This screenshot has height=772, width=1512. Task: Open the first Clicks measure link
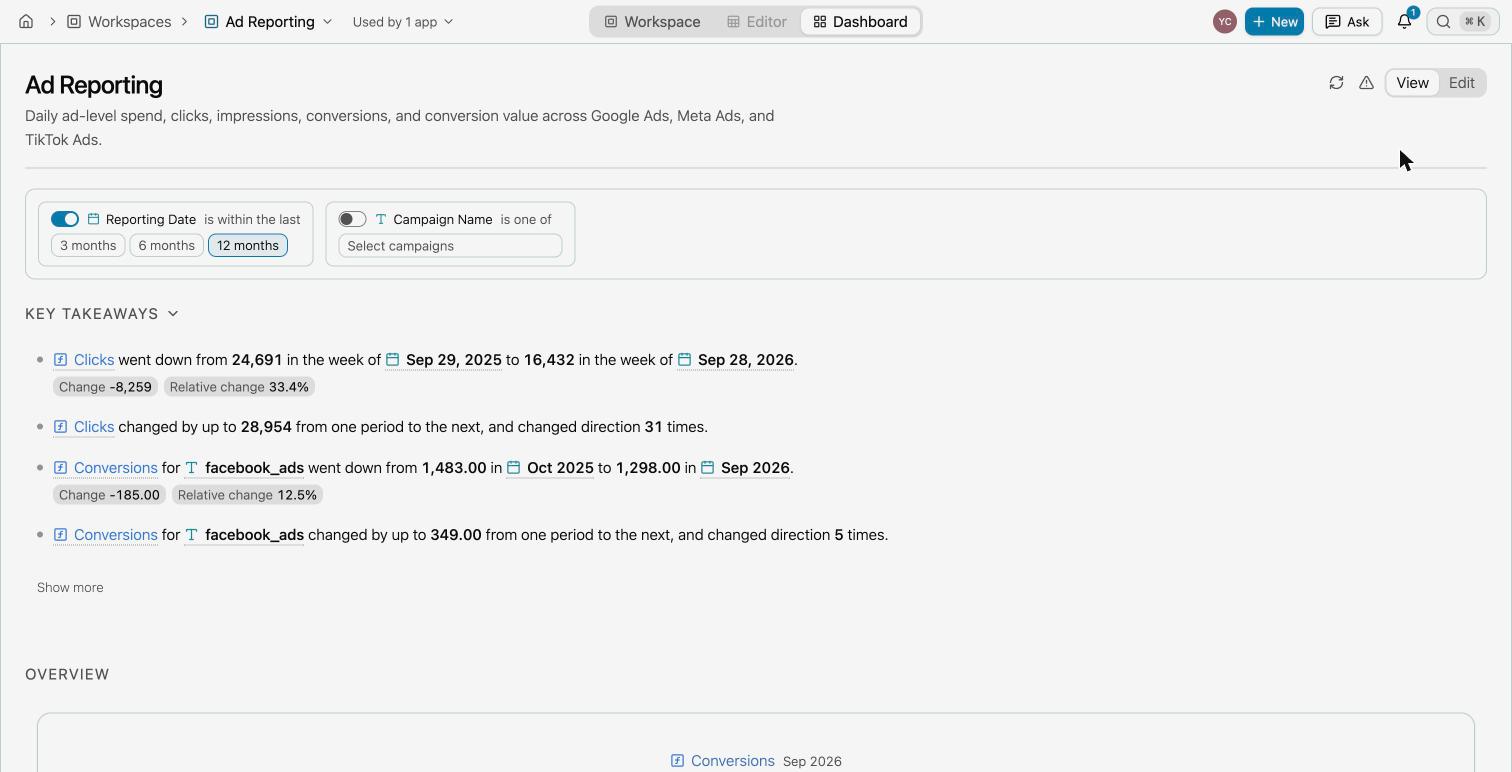tap(94, 359)
